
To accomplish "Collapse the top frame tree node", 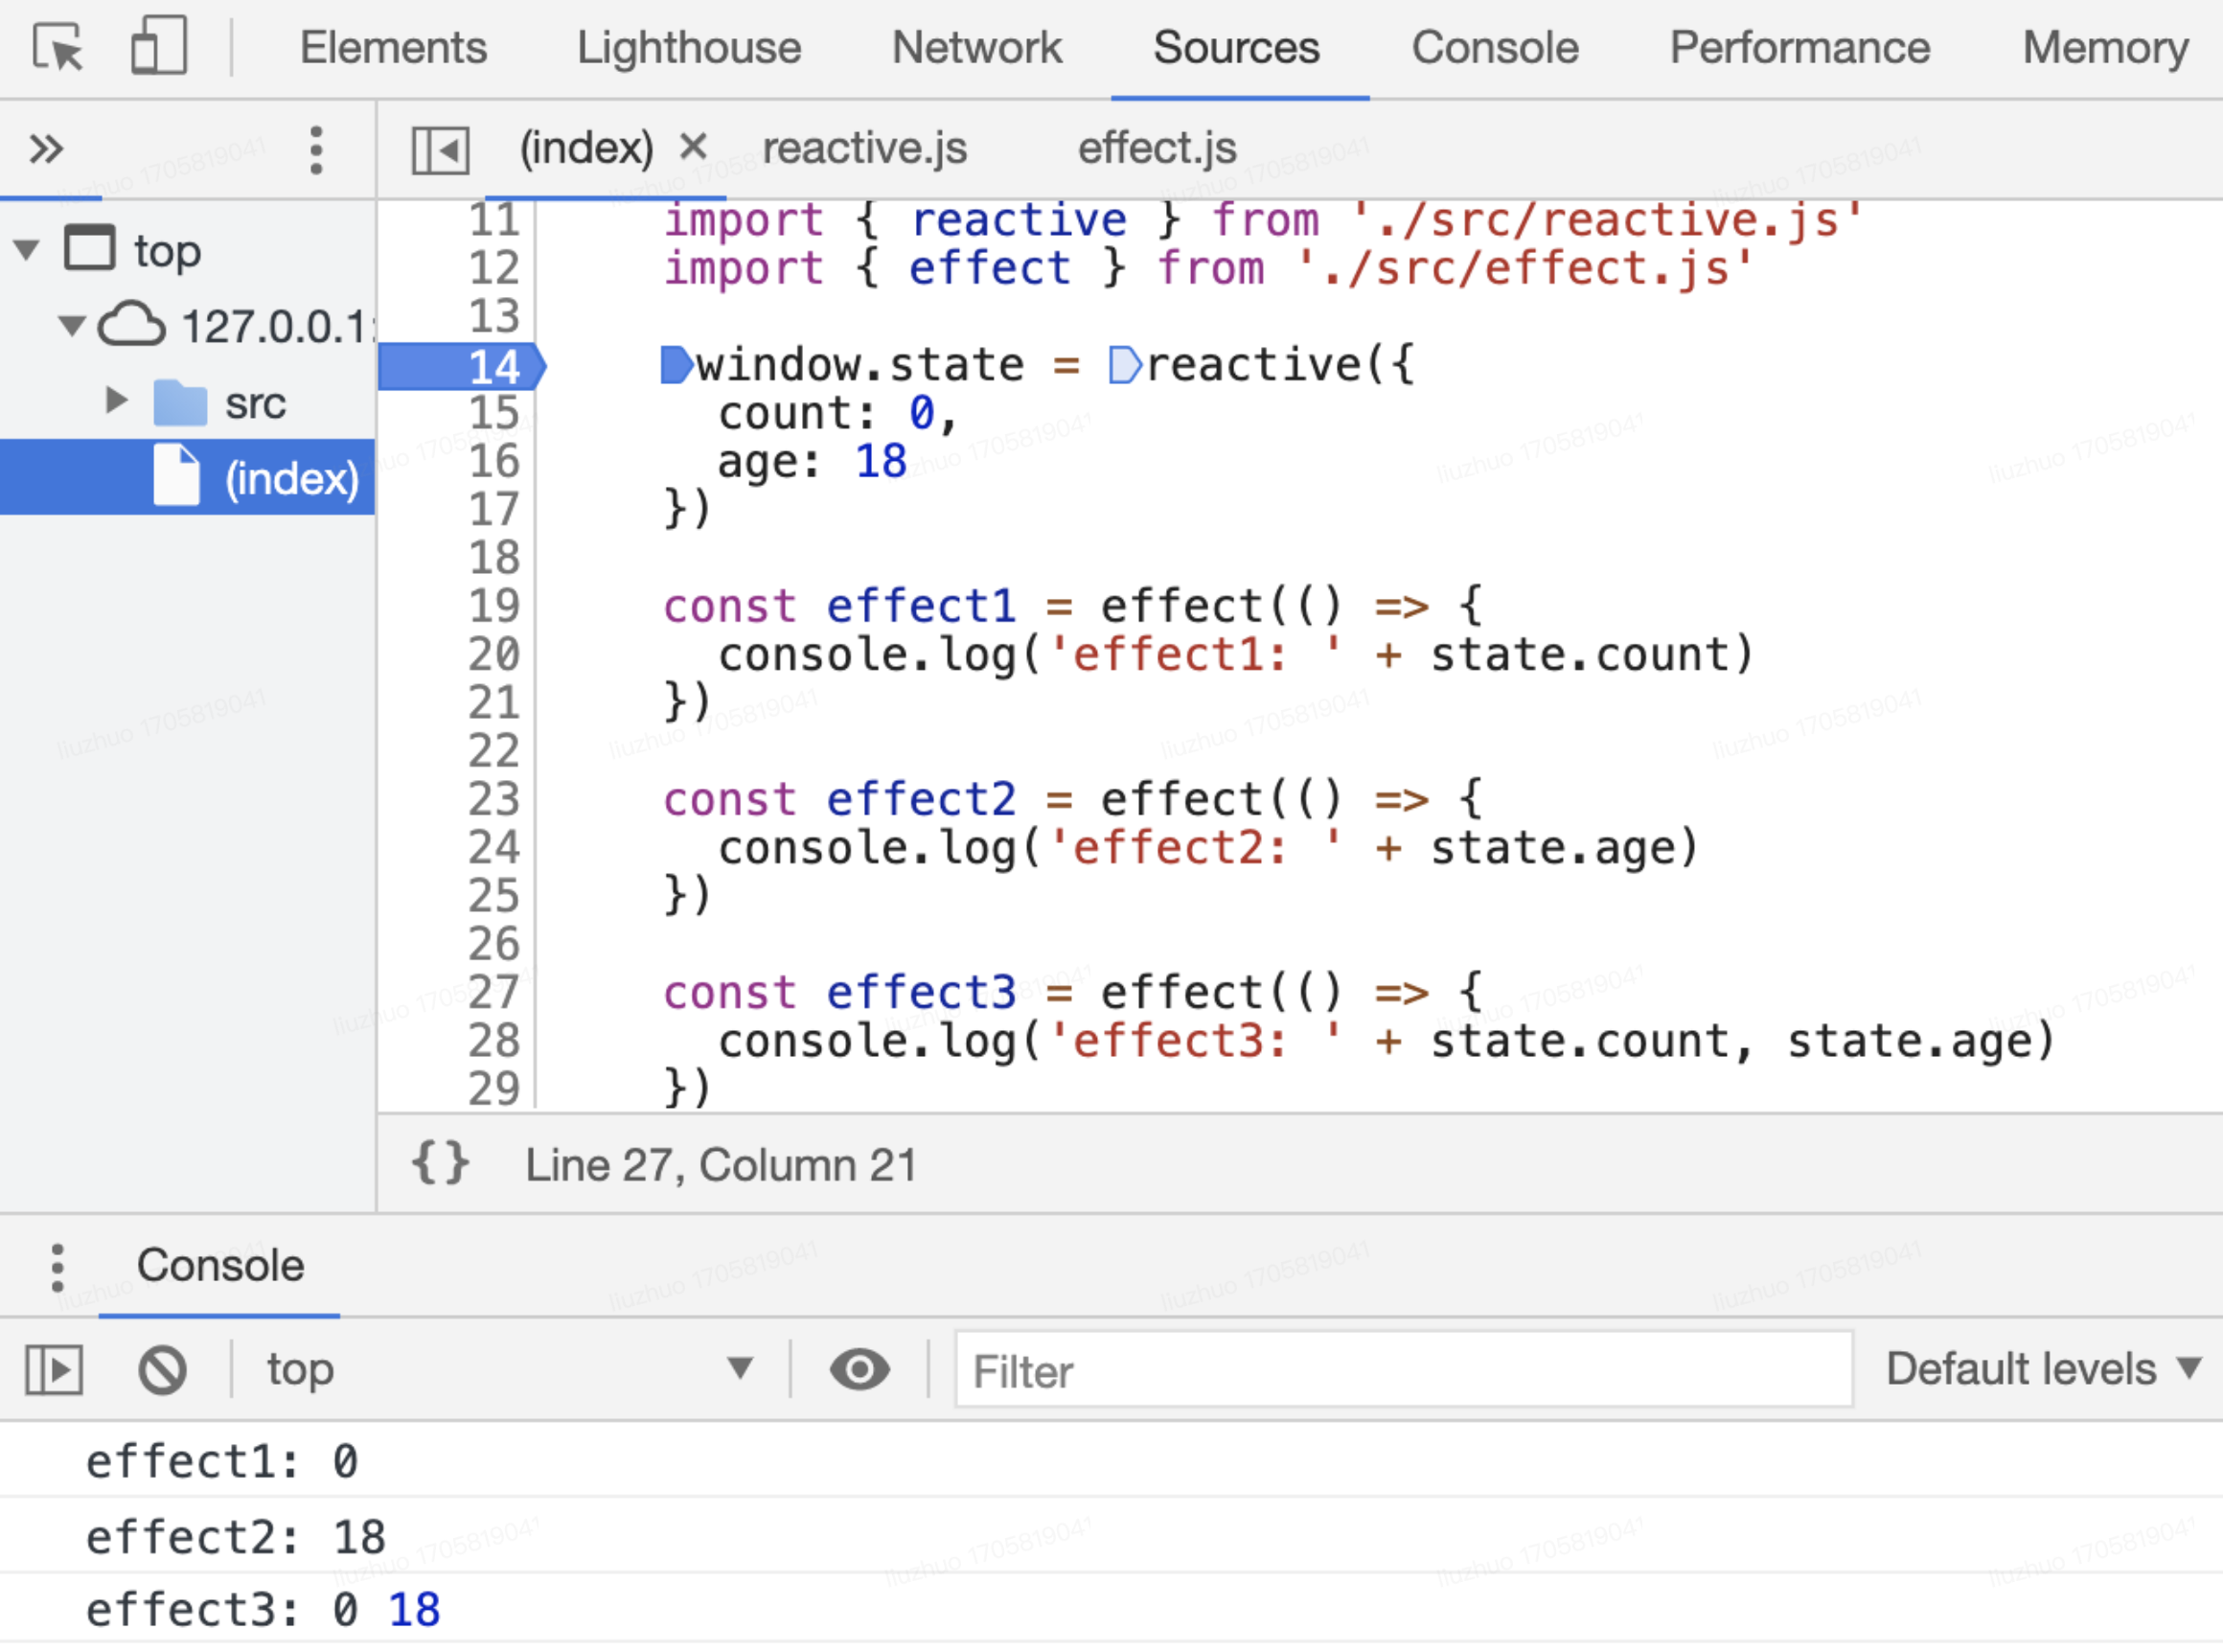I will 27,249.
